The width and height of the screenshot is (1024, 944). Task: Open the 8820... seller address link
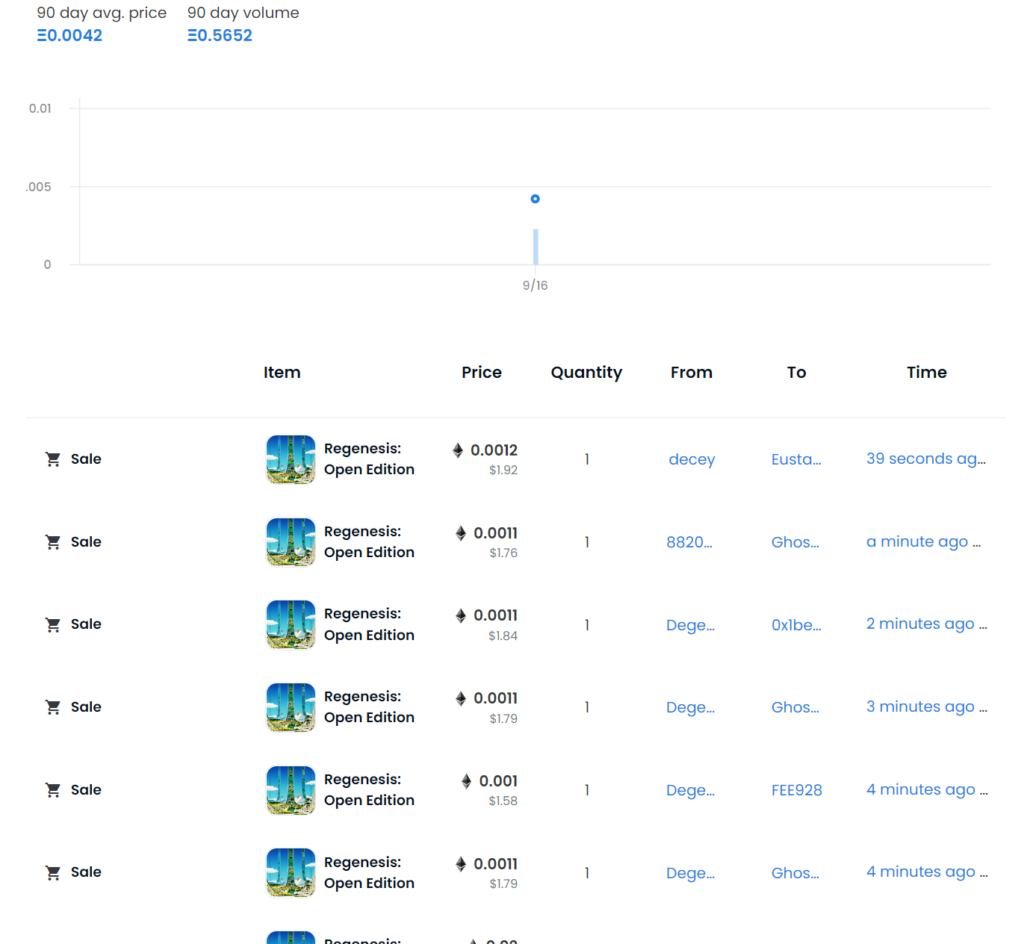tap(689, 542)
